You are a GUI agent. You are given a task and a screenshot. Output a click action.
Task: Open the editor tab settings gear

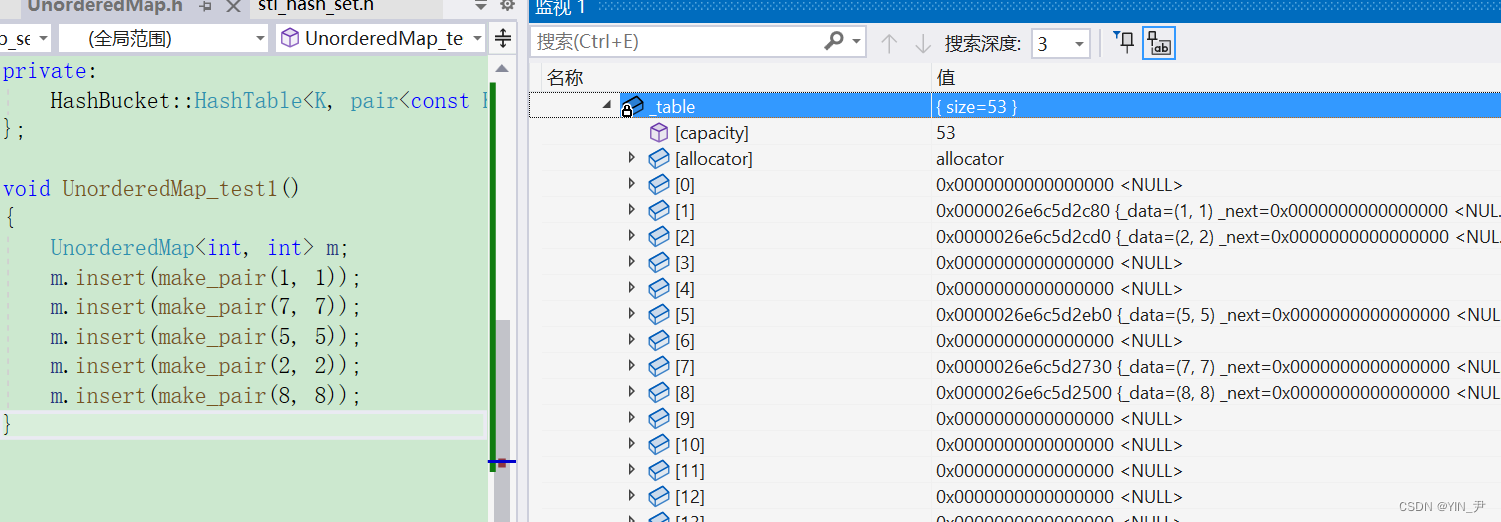point(506,5)
